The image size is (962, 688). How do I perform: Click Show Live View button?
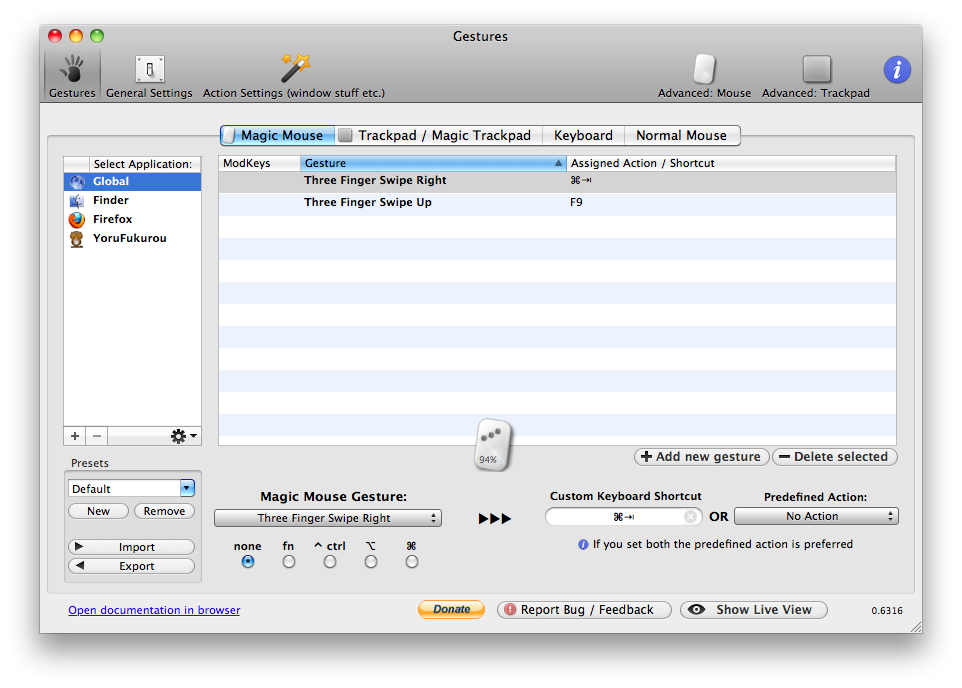(x=753, y=609)
